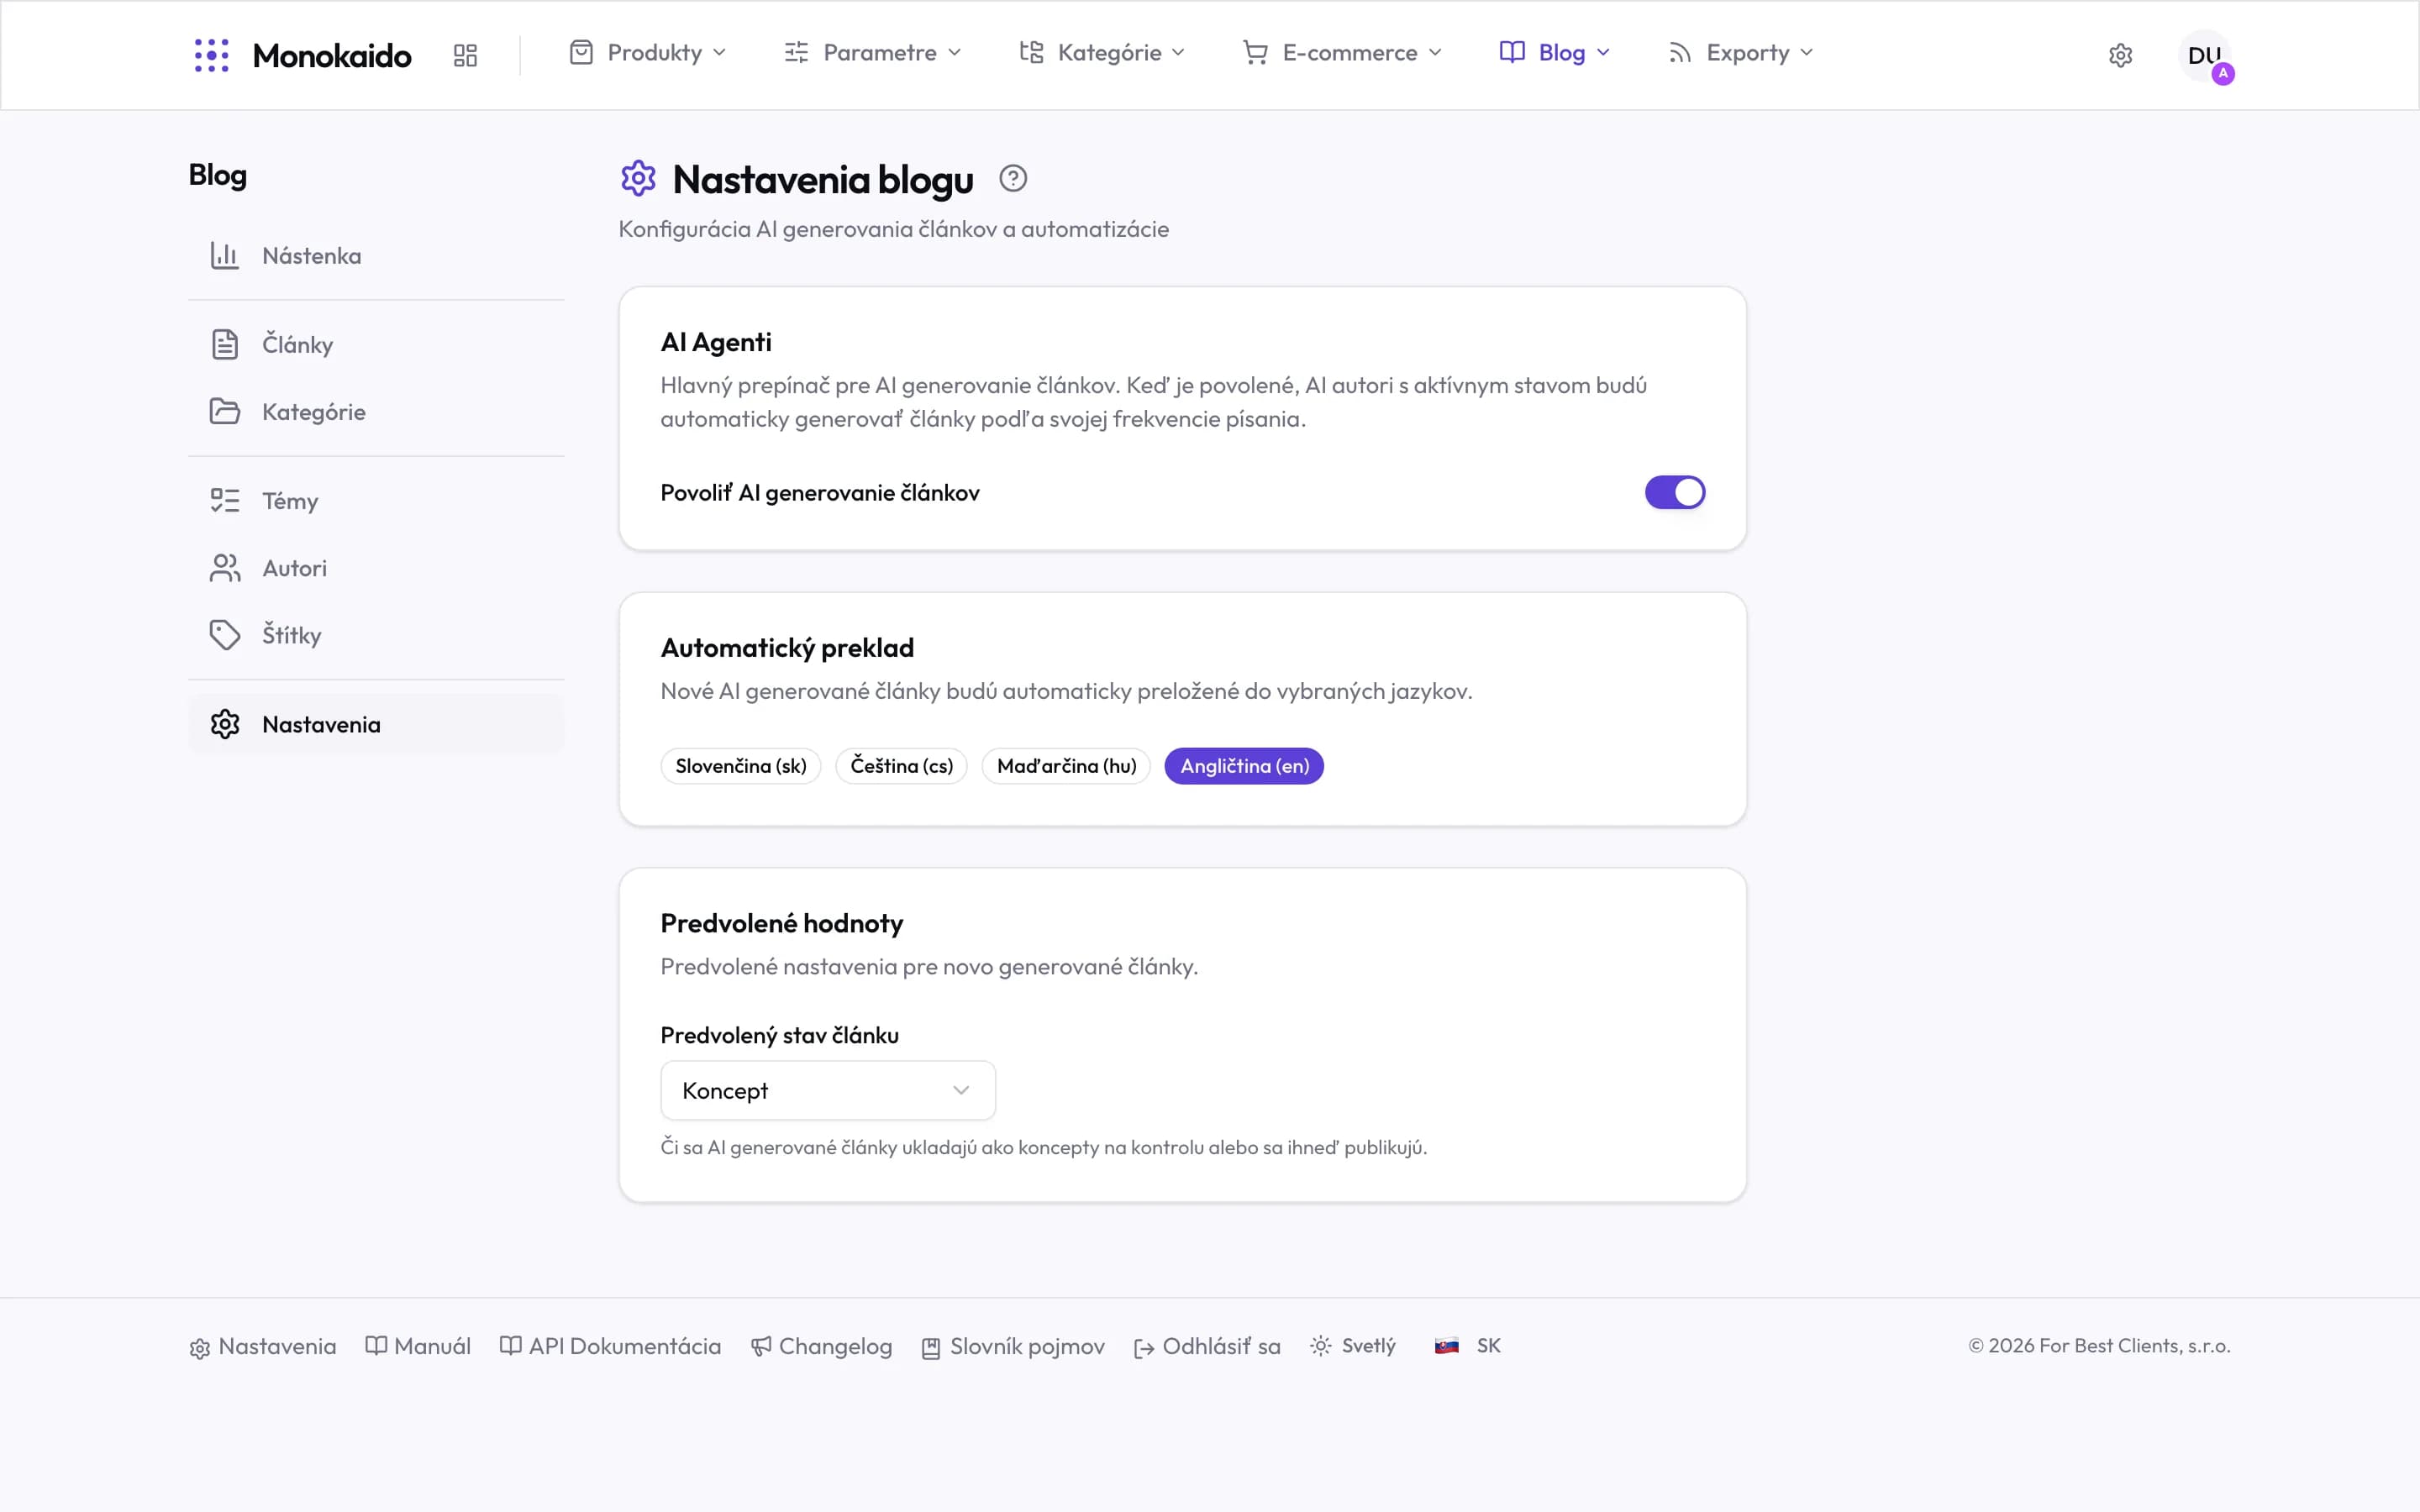This screenshot has width=2420, height=1512.
Task: Switch the Svetlý theme selector
Action: point(1353,1346)
